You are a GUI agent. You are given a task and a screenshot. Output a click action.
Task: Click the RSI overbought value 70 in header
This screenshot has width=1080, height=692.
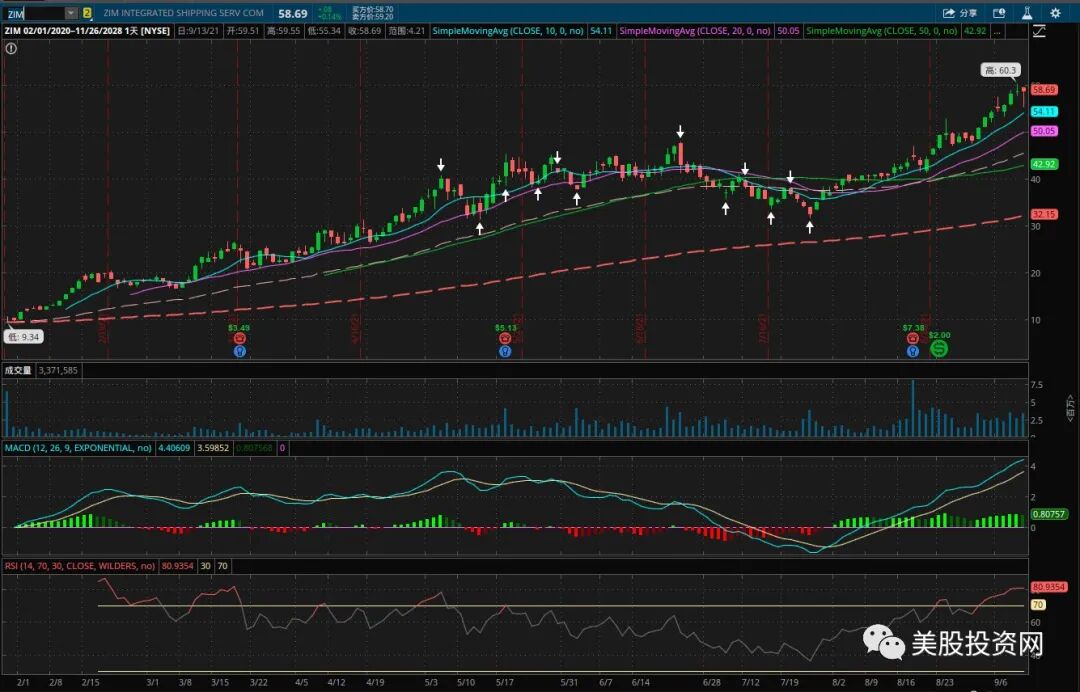(222, 566)
